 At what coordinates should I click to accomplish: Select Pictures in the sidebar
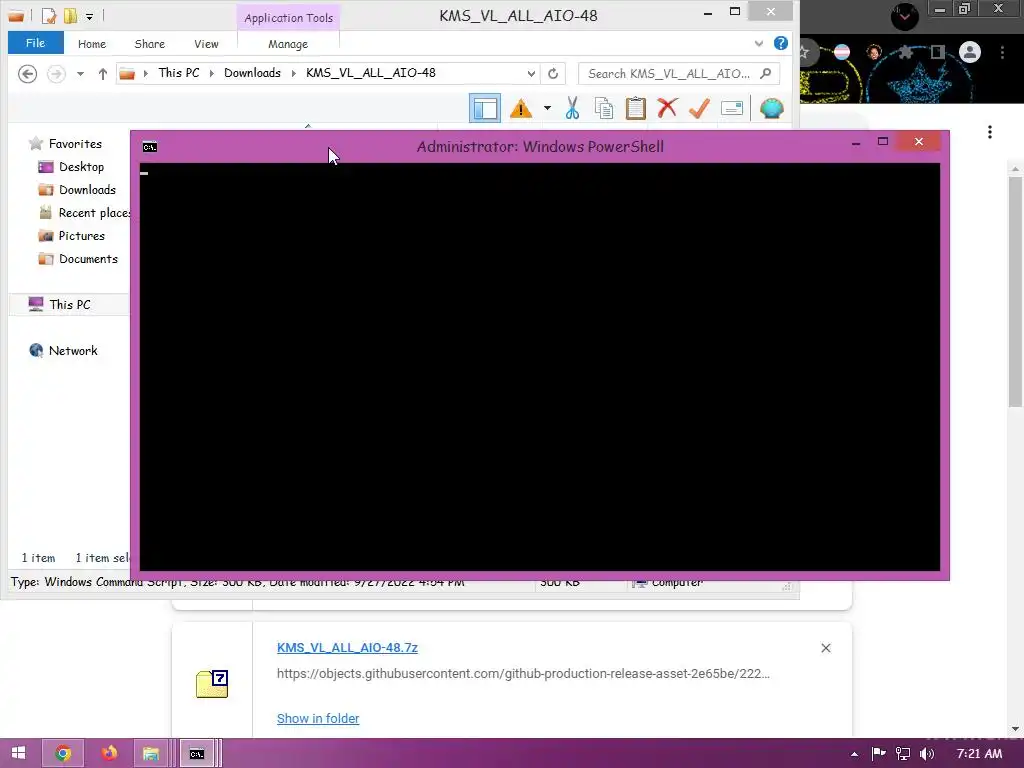(x=72, y=236)
